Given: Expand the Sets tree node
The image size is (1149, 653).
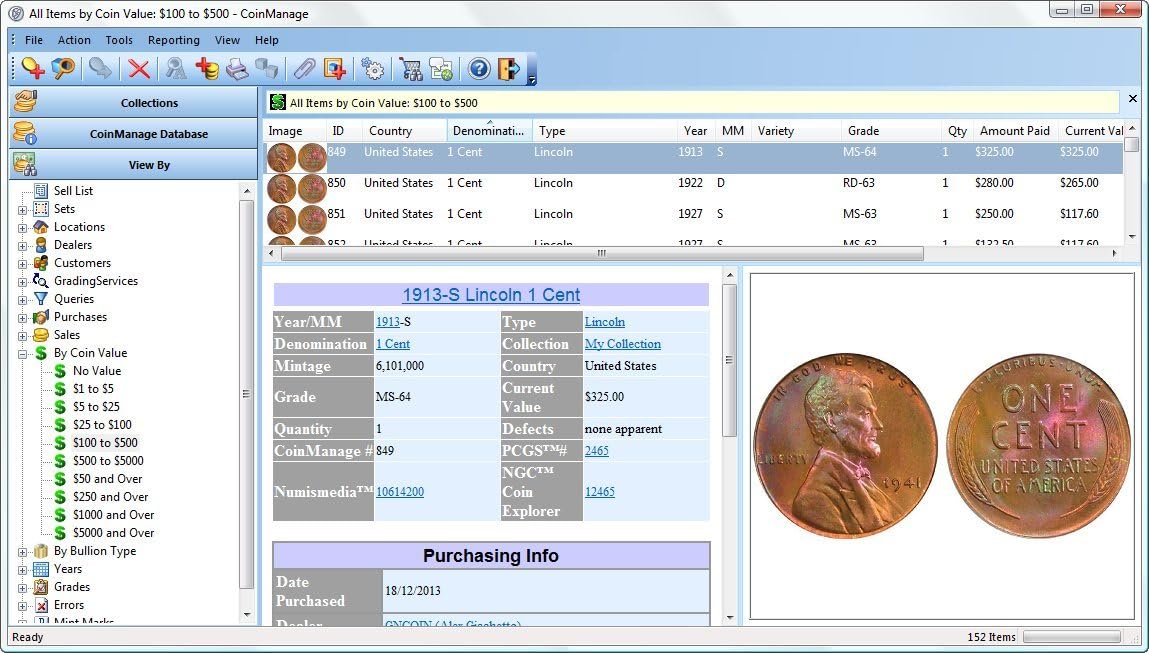Looking at the screenshot, I should coord(22,209).
